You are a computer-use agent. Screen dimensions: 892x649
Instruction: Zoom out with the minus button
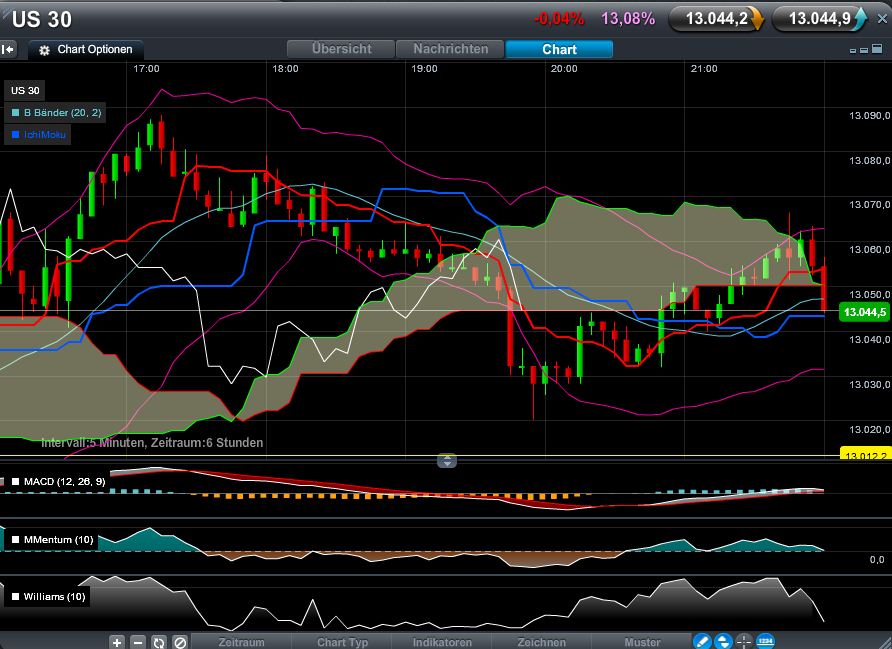tap(138, 642)
